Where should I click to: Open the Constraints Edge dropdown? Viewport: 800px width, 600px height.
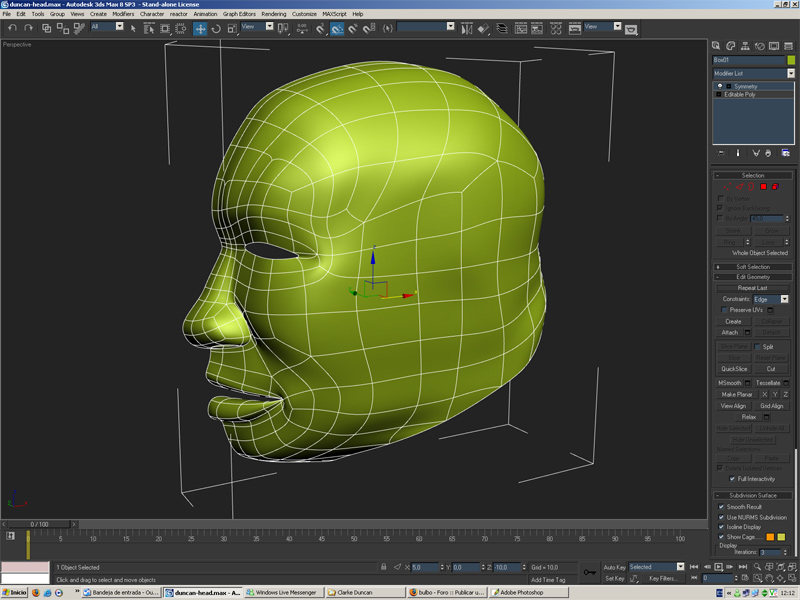784,299
